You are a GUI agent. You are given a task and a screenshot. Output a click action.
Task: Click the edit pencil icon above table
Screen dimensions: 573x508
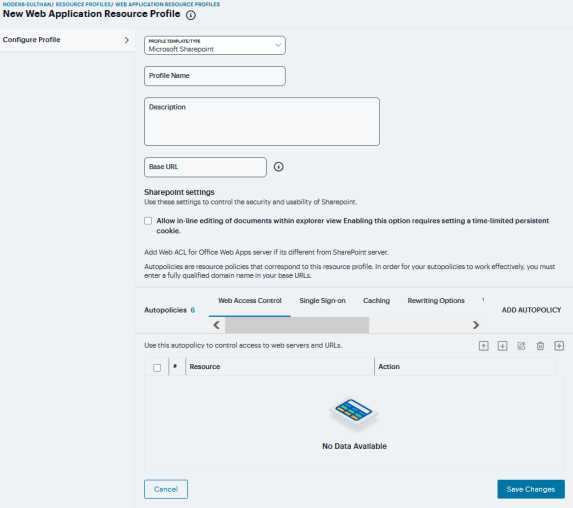521,346
